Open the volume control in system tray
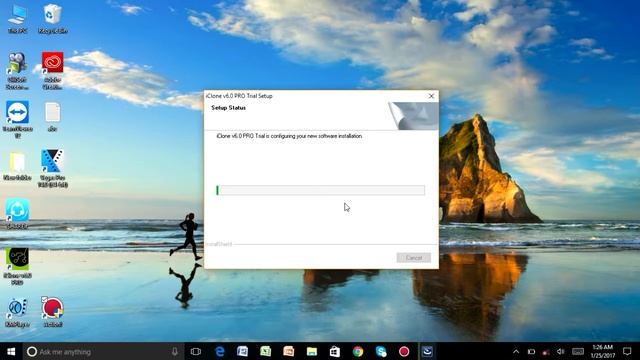The height and width of the screenshot is (360, 640). click(x=560, y=351)
